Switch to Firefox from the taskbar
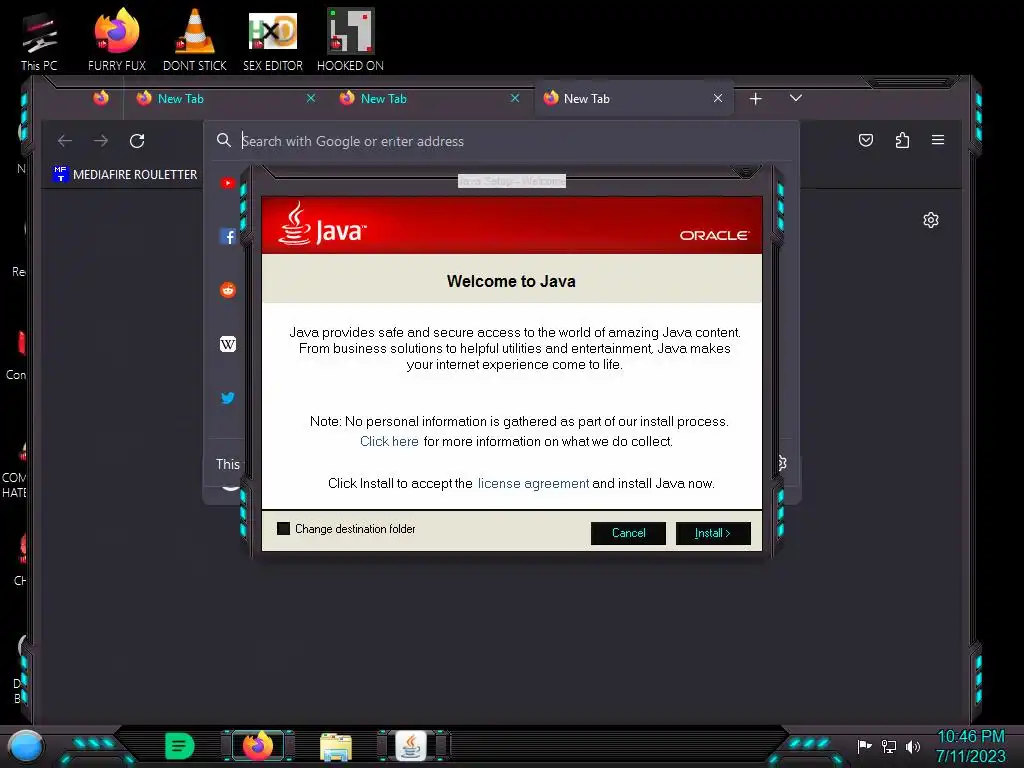The width and height of the screenshot is (1024, 768). [257, 746]
